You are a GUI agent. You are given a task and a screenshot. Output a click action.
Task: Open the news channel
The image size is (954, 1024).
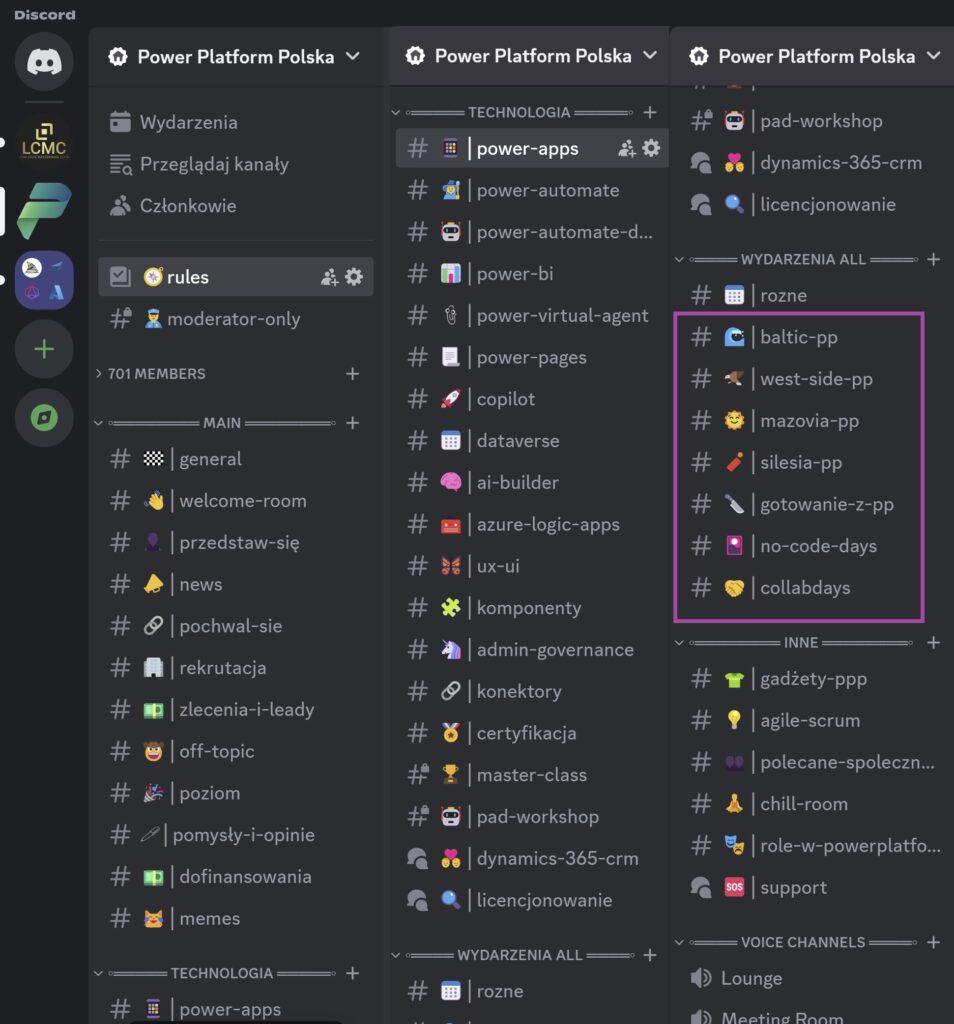click(x=236, y=584)
